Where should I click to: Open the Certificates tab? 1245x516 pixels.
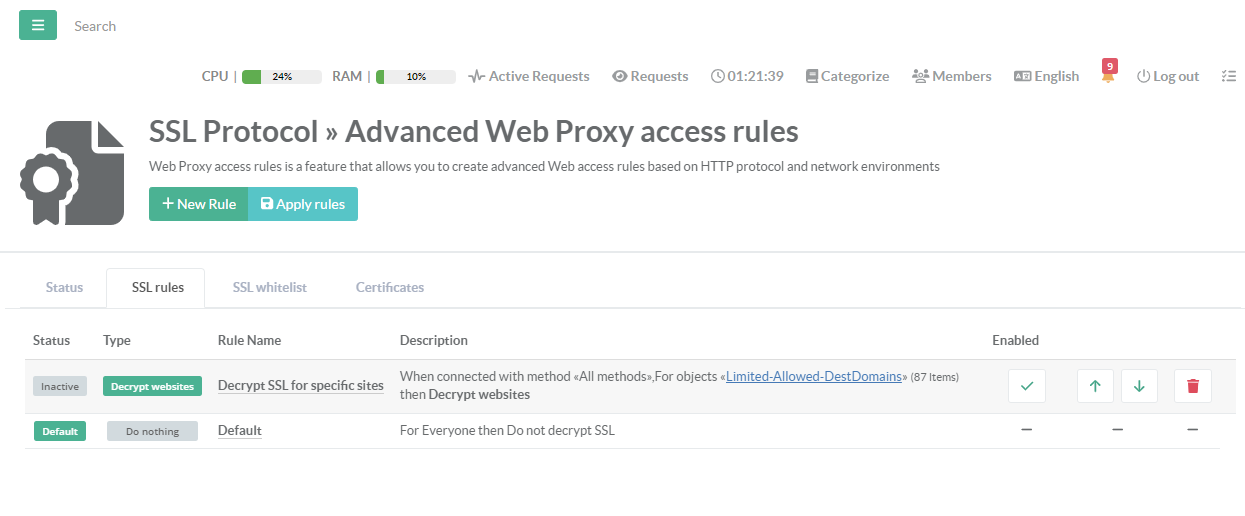389,287
